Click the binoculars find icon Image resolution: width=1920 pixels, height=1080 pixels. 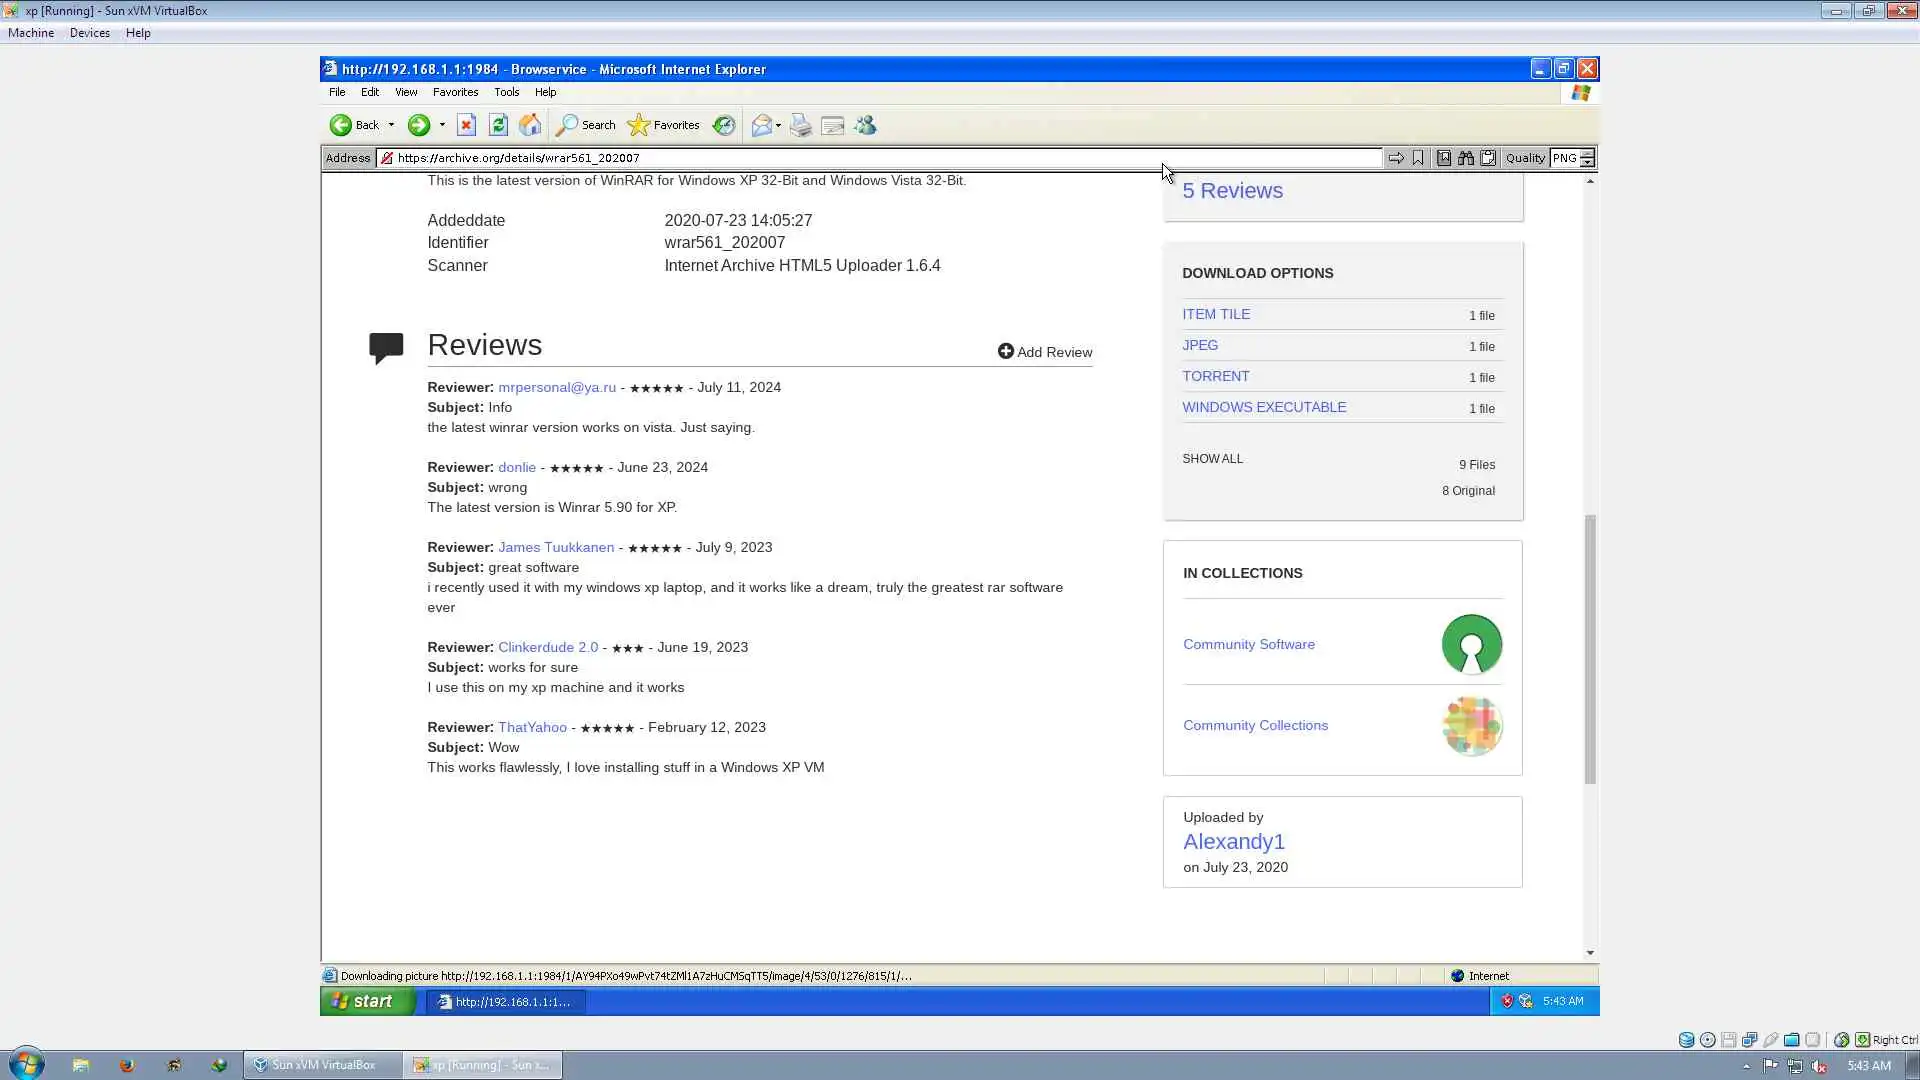click(1466, 158)
